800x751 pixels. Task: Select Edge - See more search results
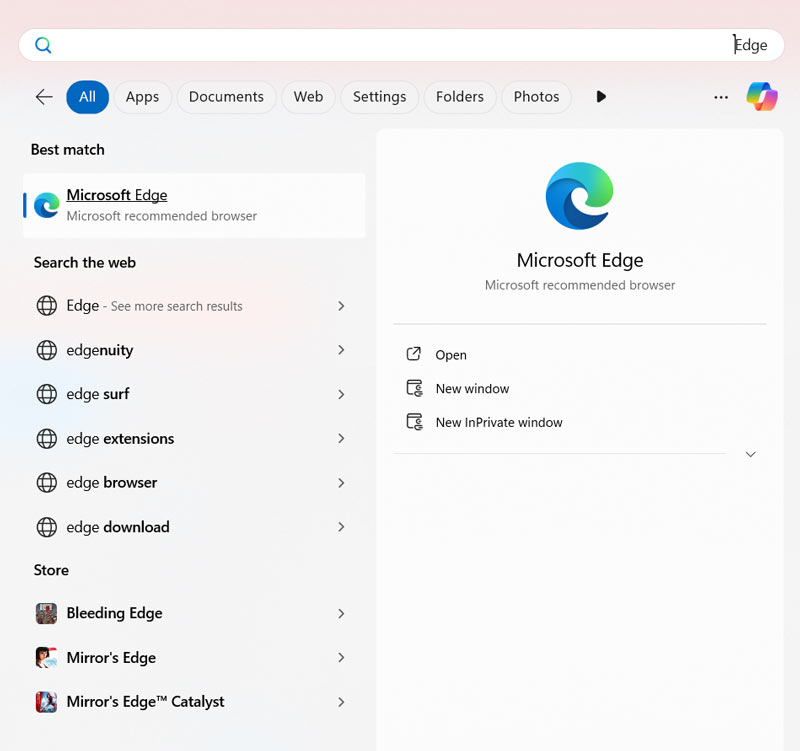pos(194,306)
